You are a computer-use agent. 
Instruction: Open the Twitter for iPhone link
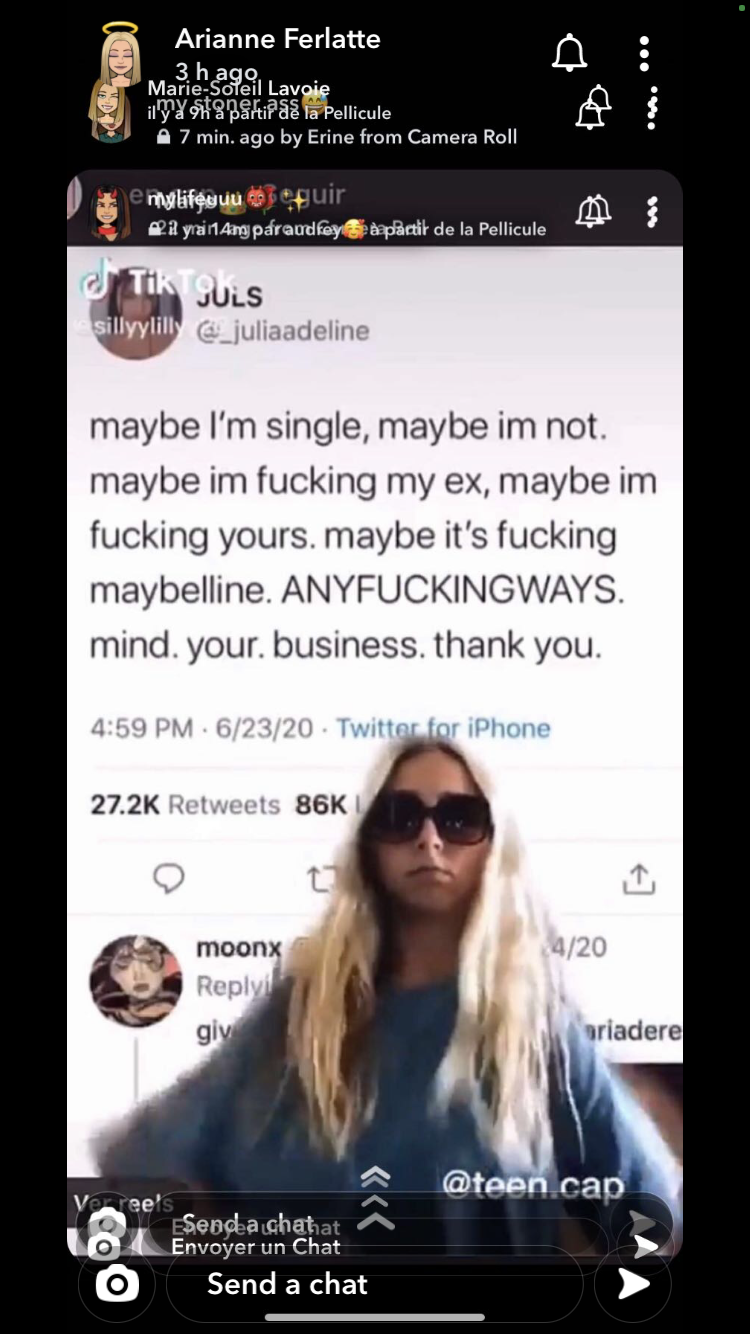pyautogui.click(x=443, y=727)
